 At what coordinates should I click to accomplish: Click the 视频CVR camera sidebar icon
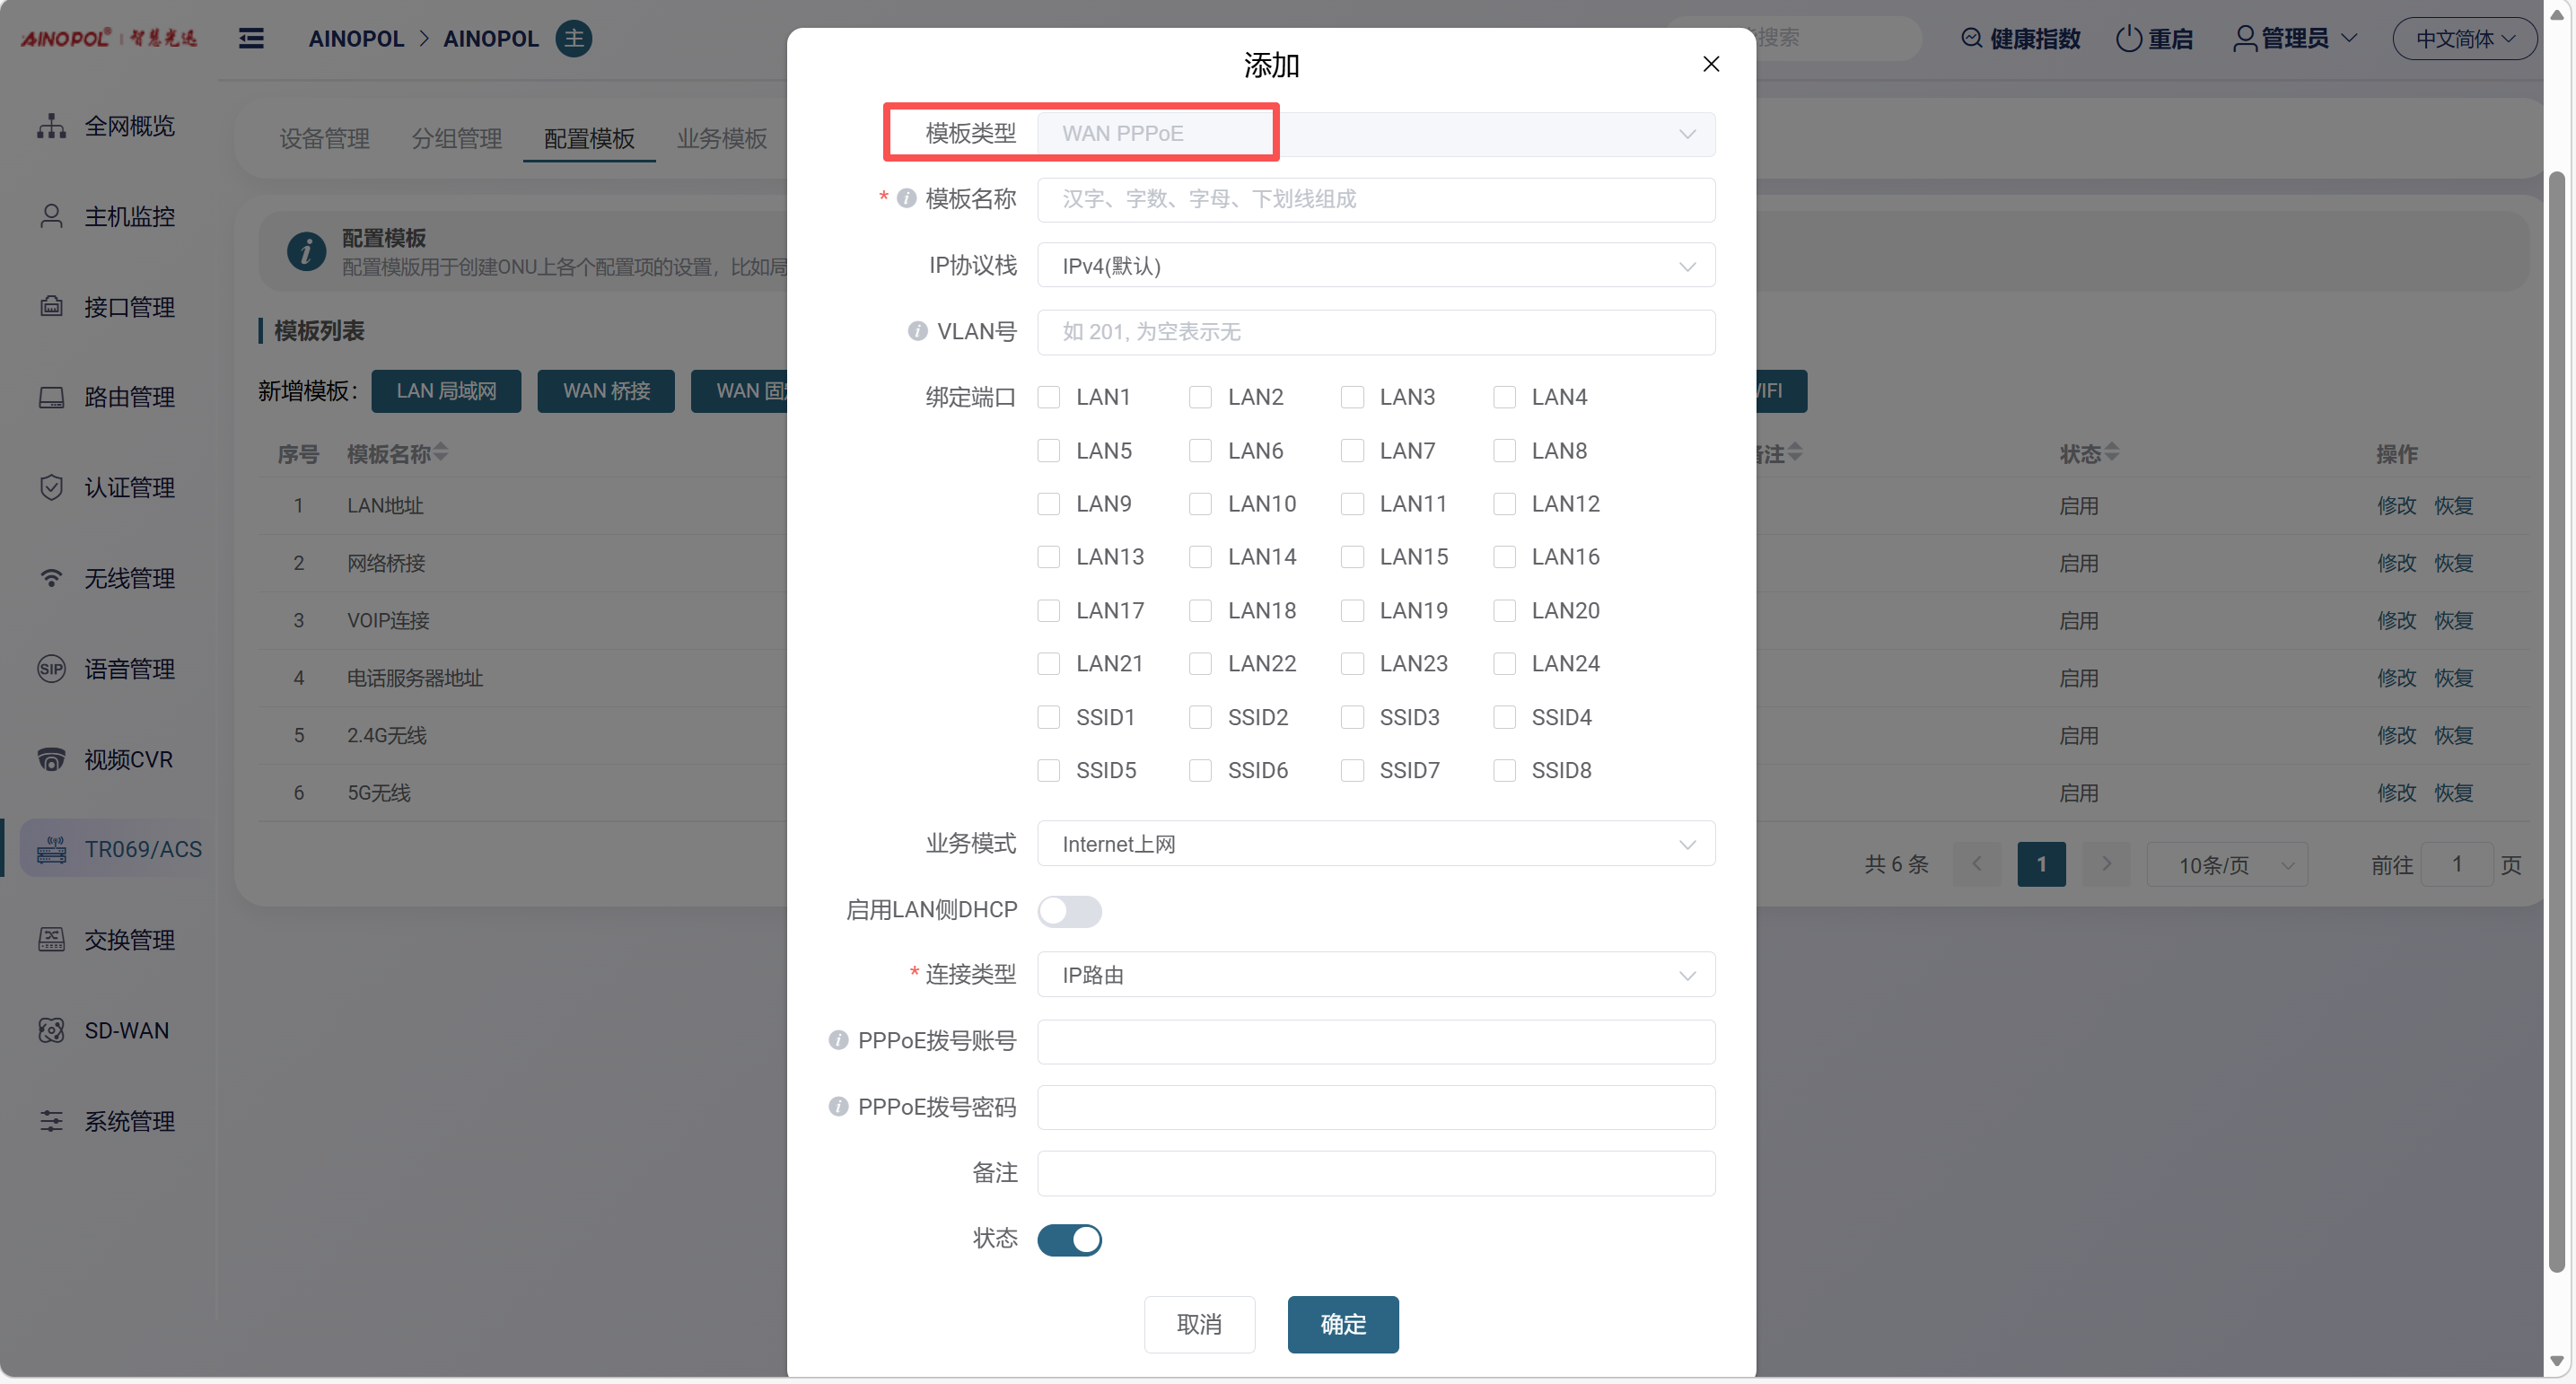pyautogui.click(x=51, y=759)
